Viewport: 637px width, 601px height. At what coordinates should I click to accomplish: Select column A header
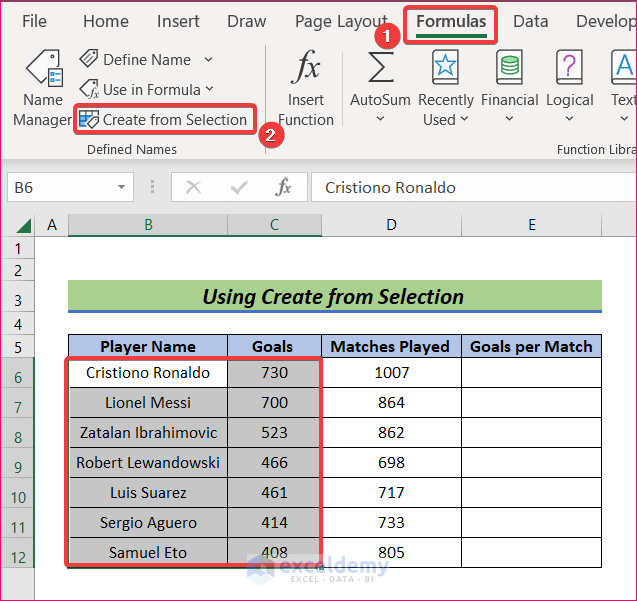[52, 225]
